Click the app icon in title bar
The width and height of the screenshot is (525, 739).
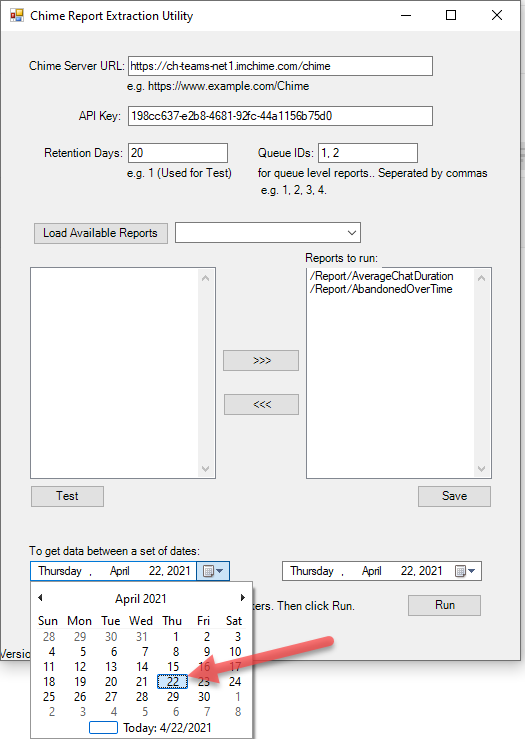point(16,16)
